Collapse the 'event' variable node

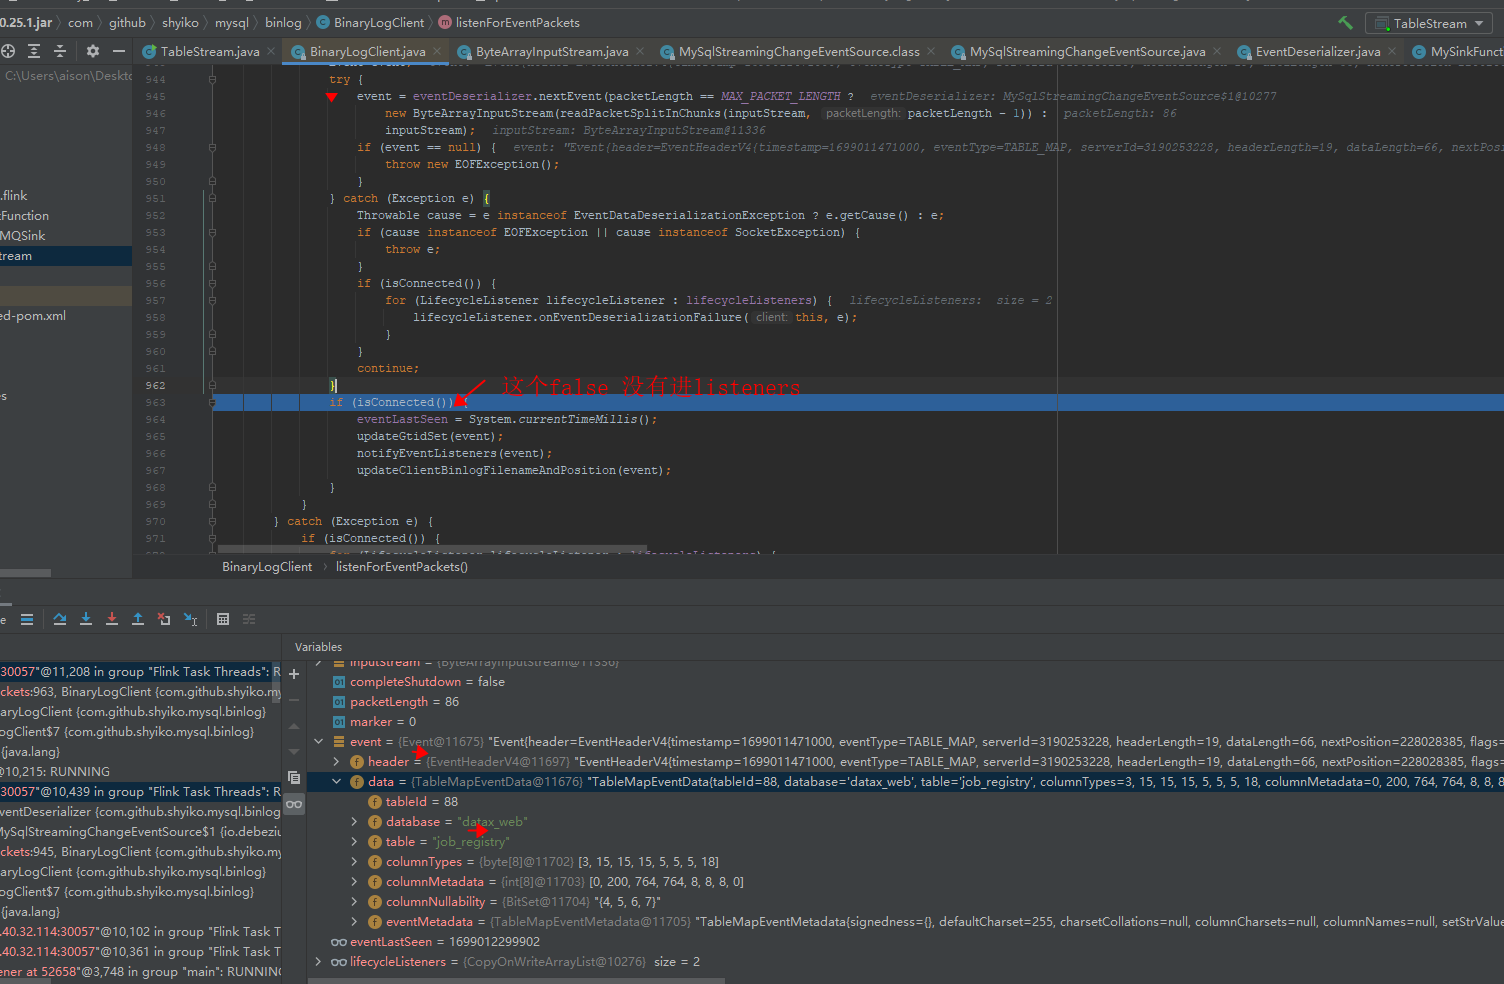pyautogui.click(x=319, y=742)
